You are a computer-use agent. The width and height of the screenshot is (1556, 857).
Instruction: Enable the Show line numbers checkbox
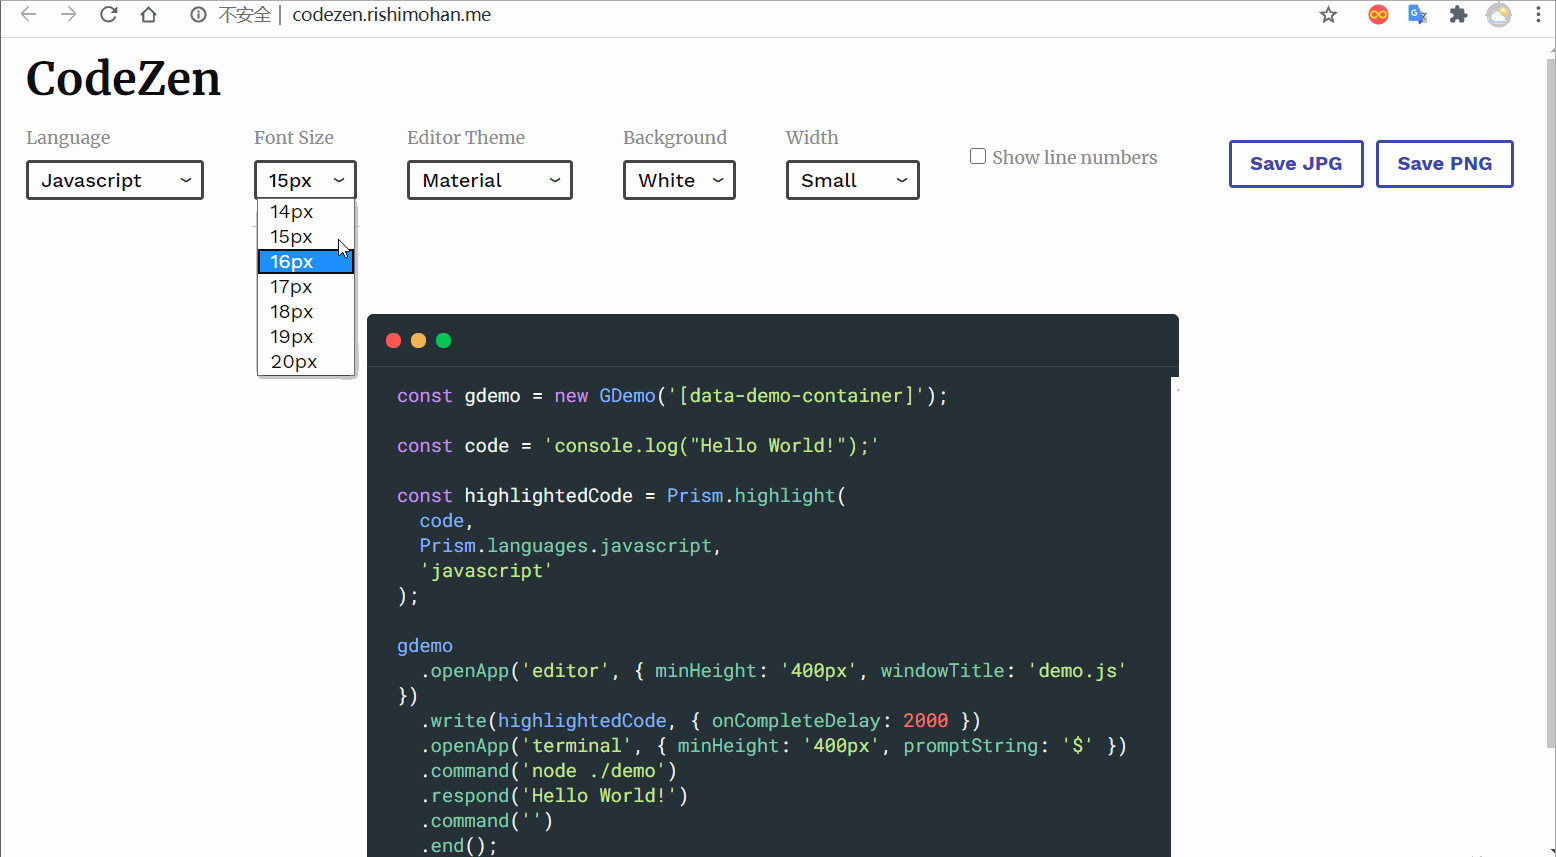978,156
